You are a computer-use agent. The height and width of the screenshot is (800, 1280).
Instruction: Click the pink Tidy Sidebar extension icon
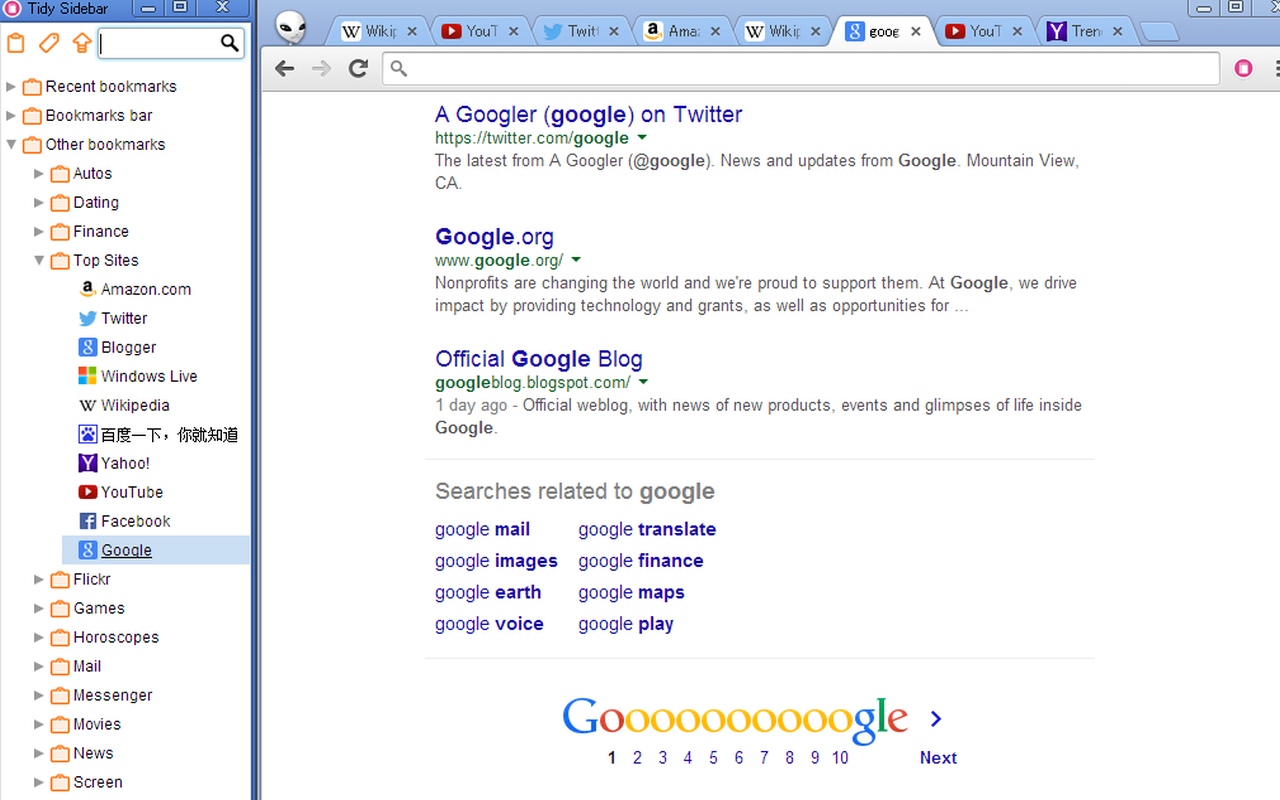click(x=1243, y=68)
